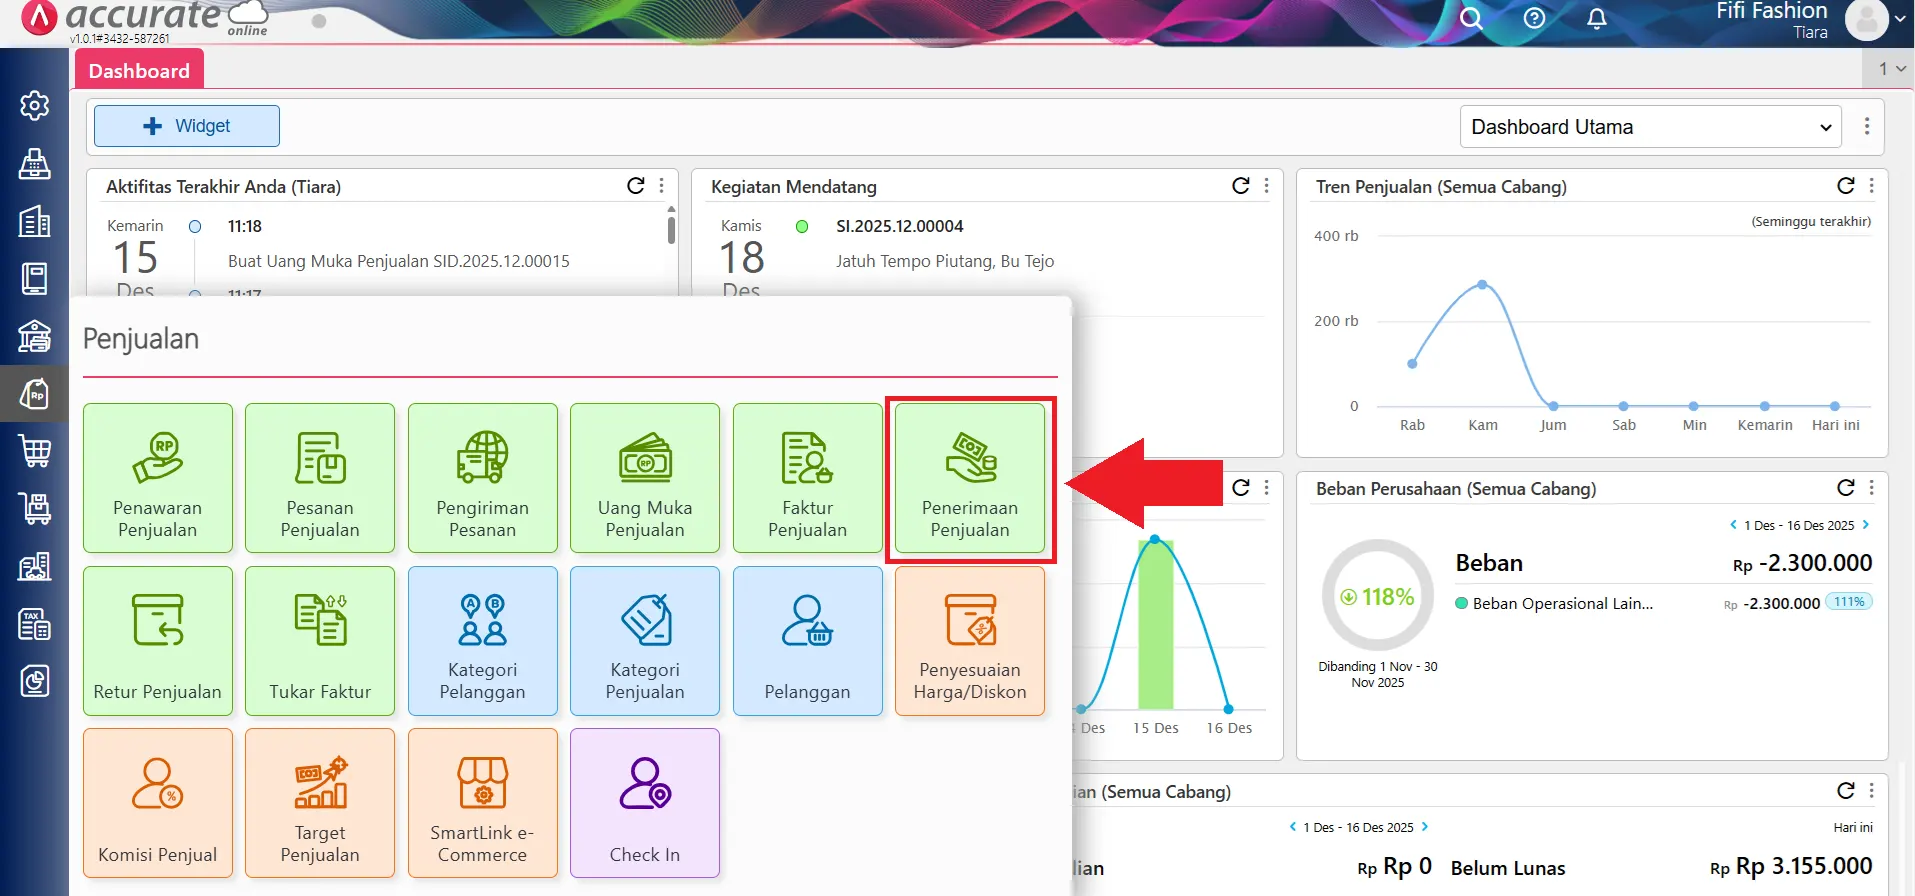Expand the Dashboard Utama dropdown

(x=1650, y=127)
